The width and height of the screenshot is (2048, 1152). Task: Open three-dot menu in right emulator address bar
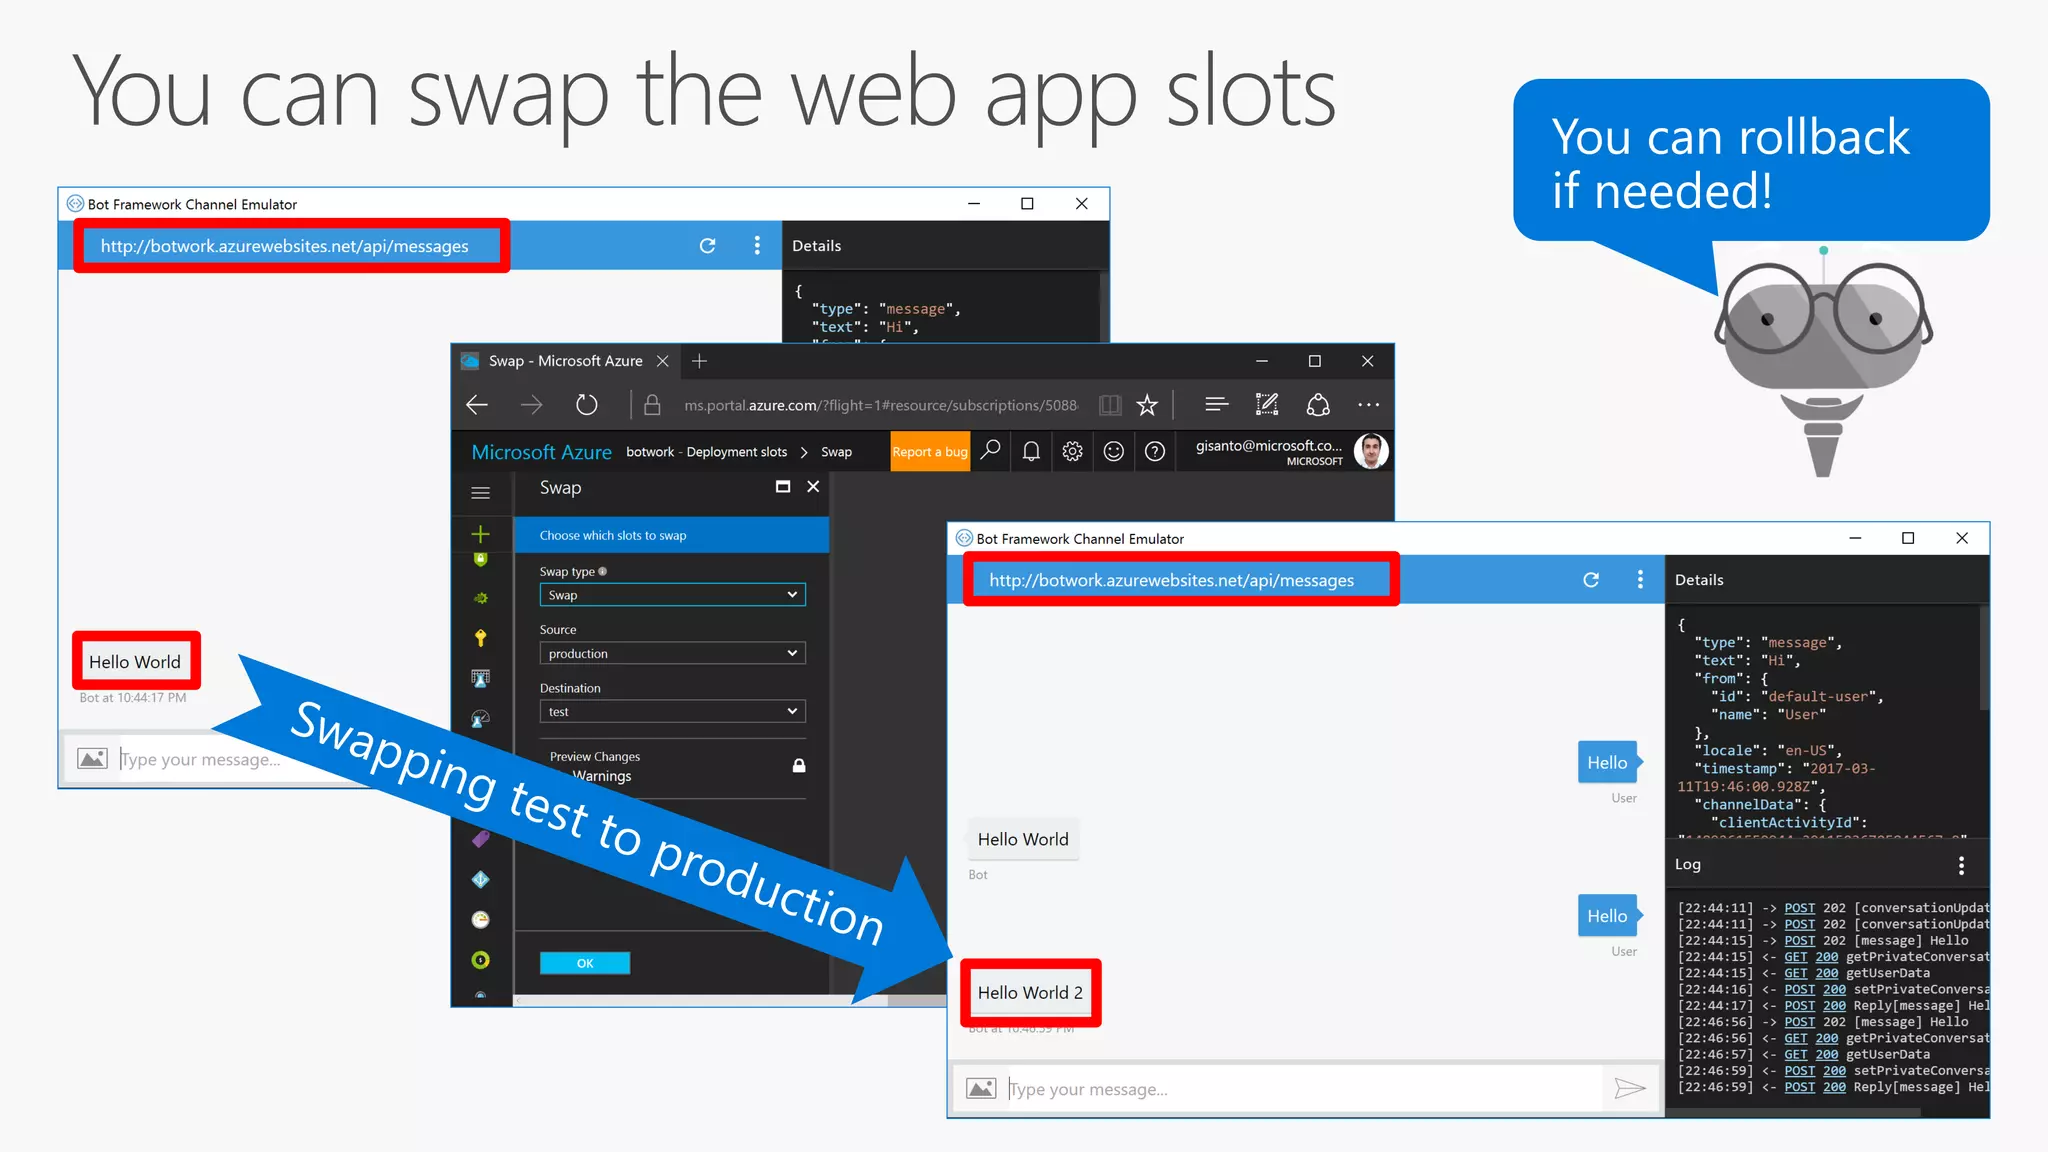pyautogui.click(x=1640, y=580)
